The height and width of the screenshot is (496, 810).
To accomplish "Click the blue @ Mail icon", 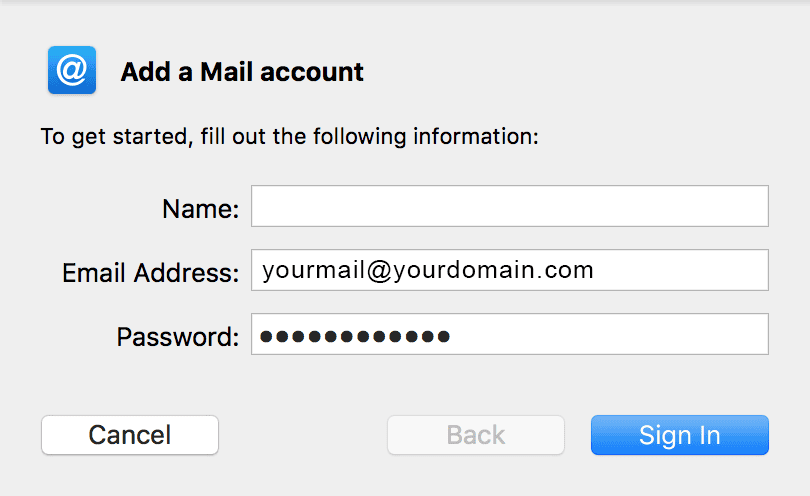I will pos(71,71).
